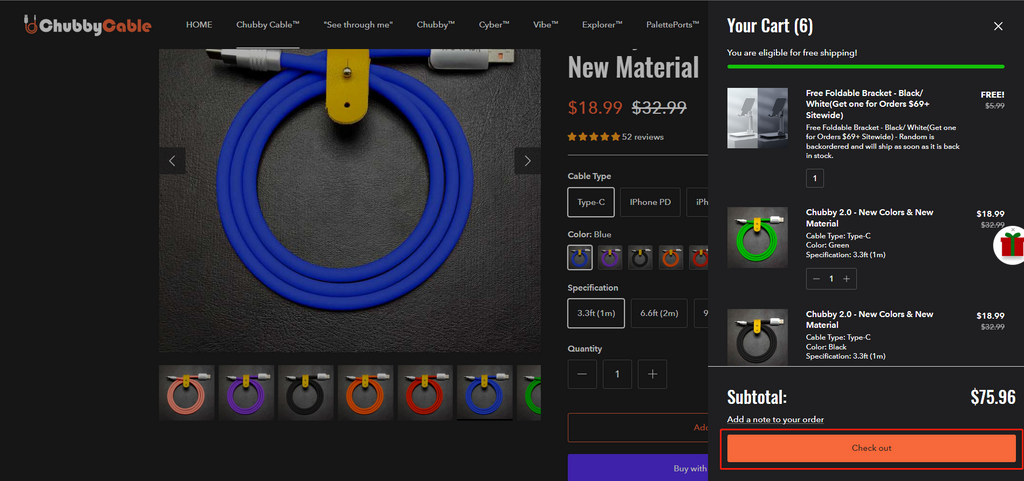This screenshot has height=481, width=1024.
Task: Open the Cyber™ menu item
Action: [494, 25]
